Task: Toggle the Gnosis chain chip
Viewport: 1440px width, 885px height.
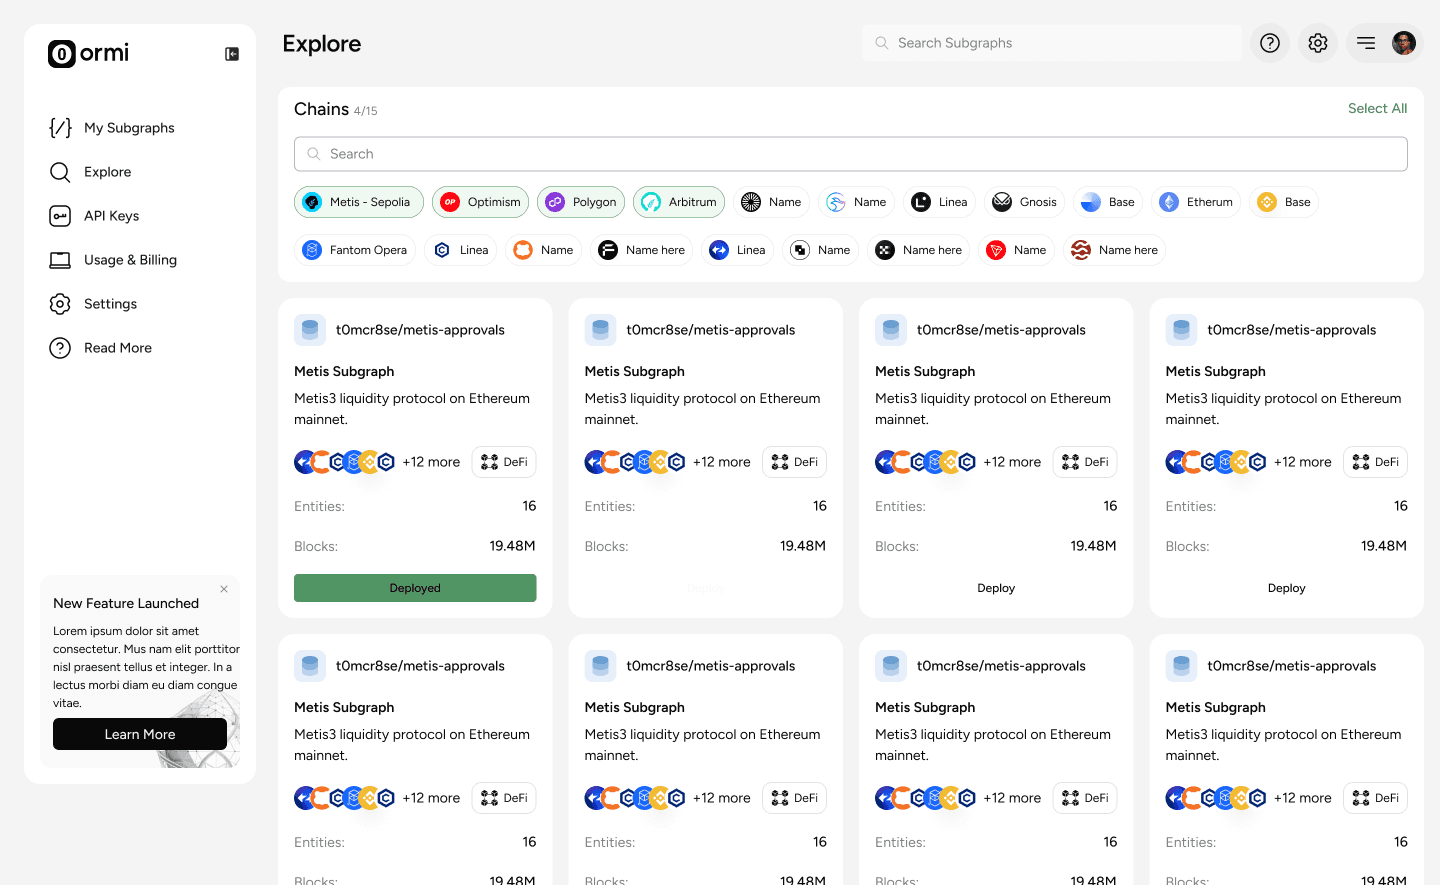Action: [x=1024, y=202]
